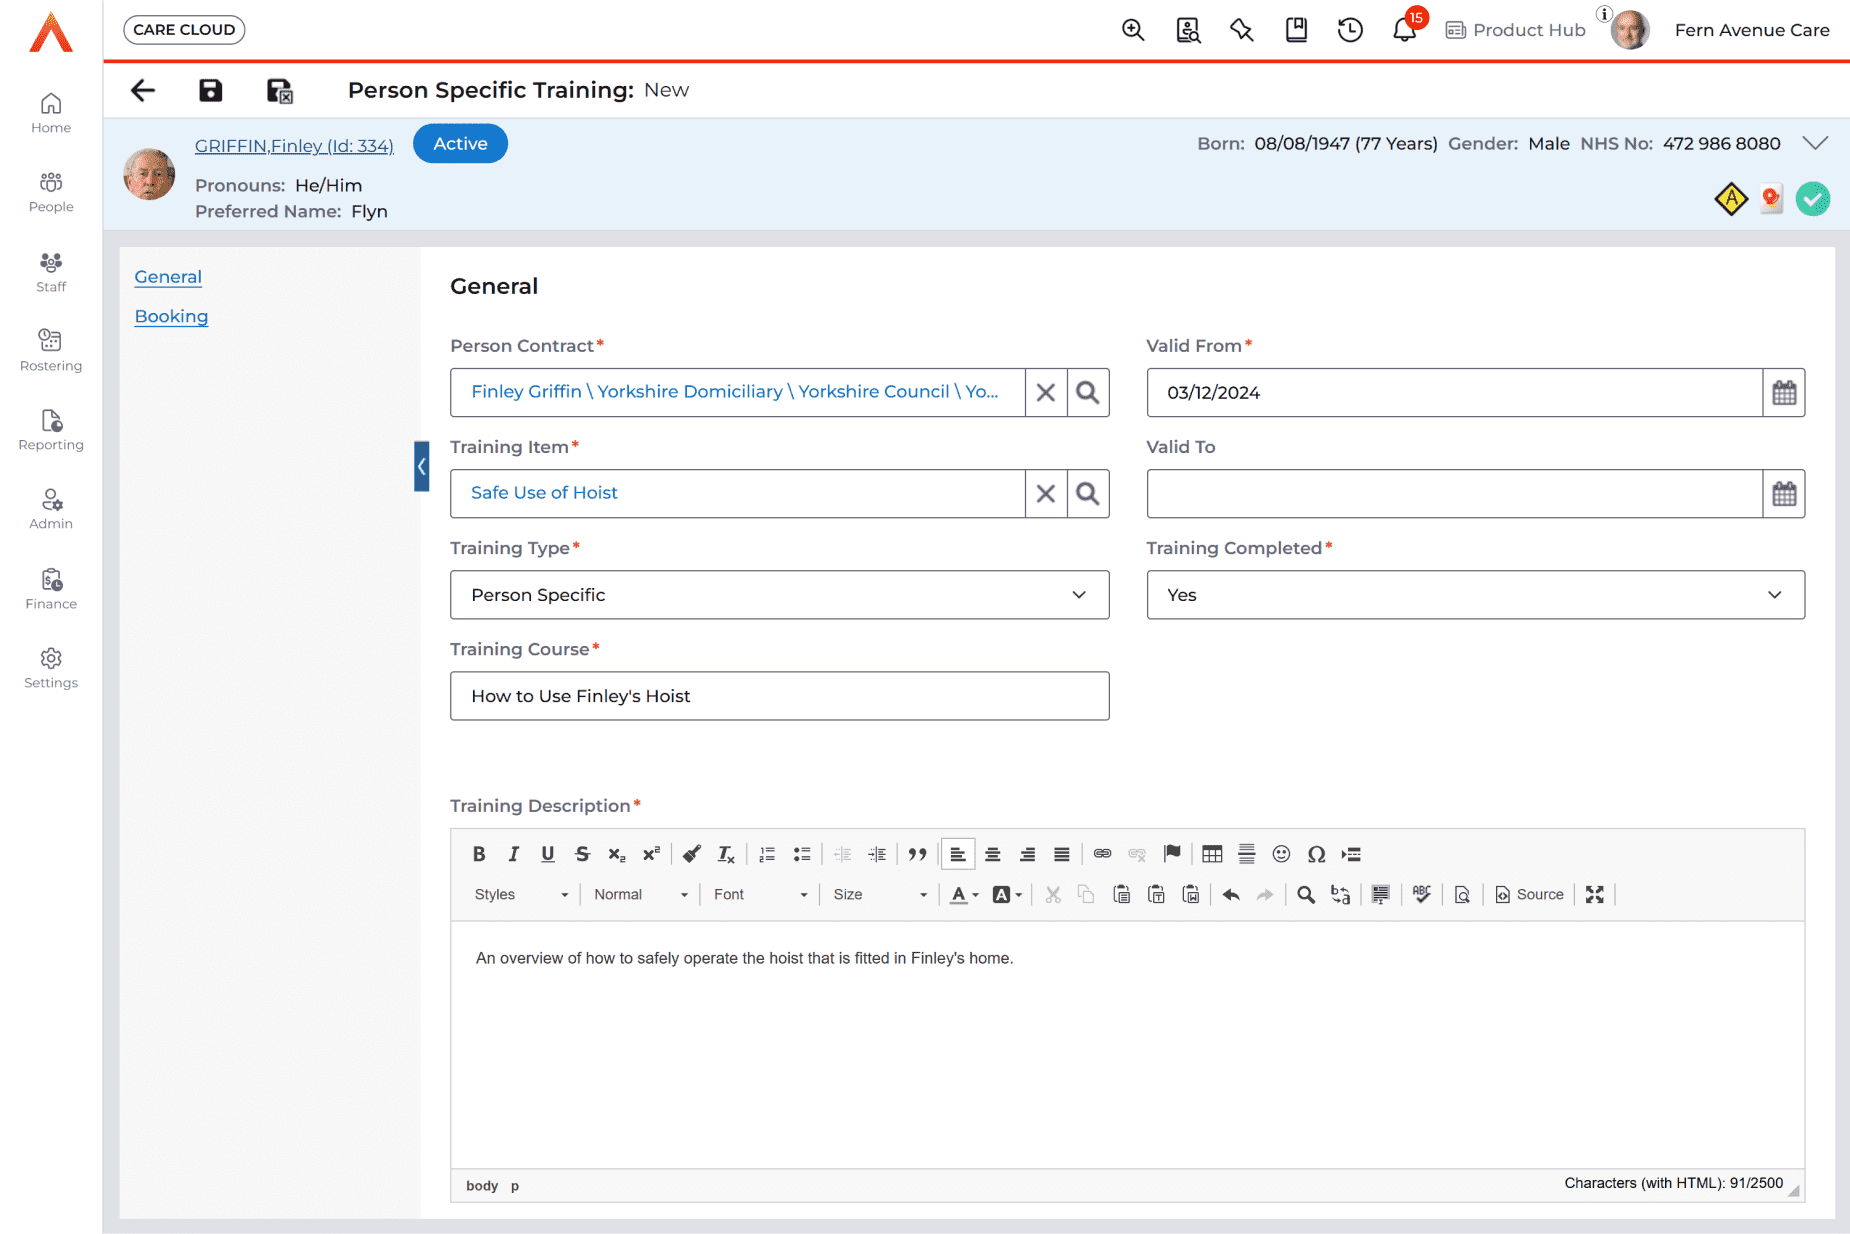Open the GRIFFIN, Finley record link
Image resolution: width=1850 pixels, height=1234 pixels.
click(294, 146)
